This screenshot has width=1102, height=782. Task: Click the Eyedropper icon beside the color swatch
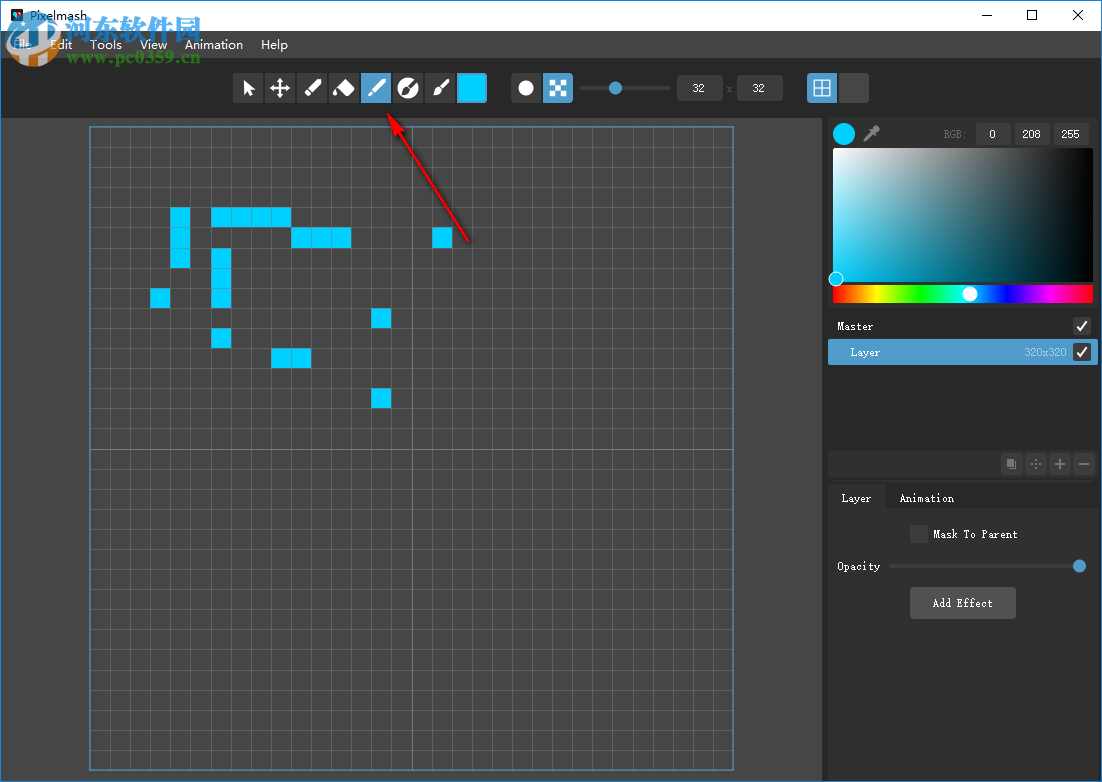tap(871, 133)
